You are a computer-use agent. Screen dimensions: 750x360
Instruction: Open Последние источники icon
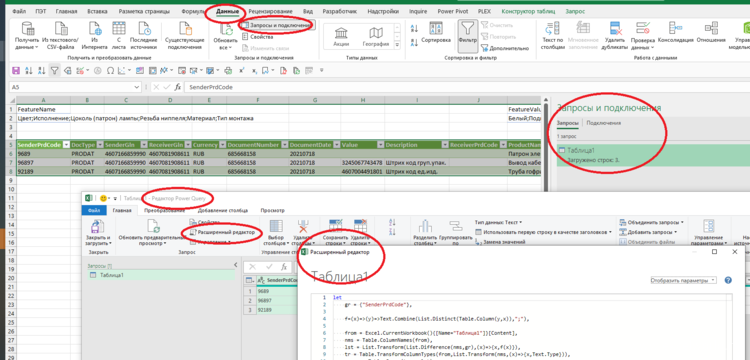(144, 29)
